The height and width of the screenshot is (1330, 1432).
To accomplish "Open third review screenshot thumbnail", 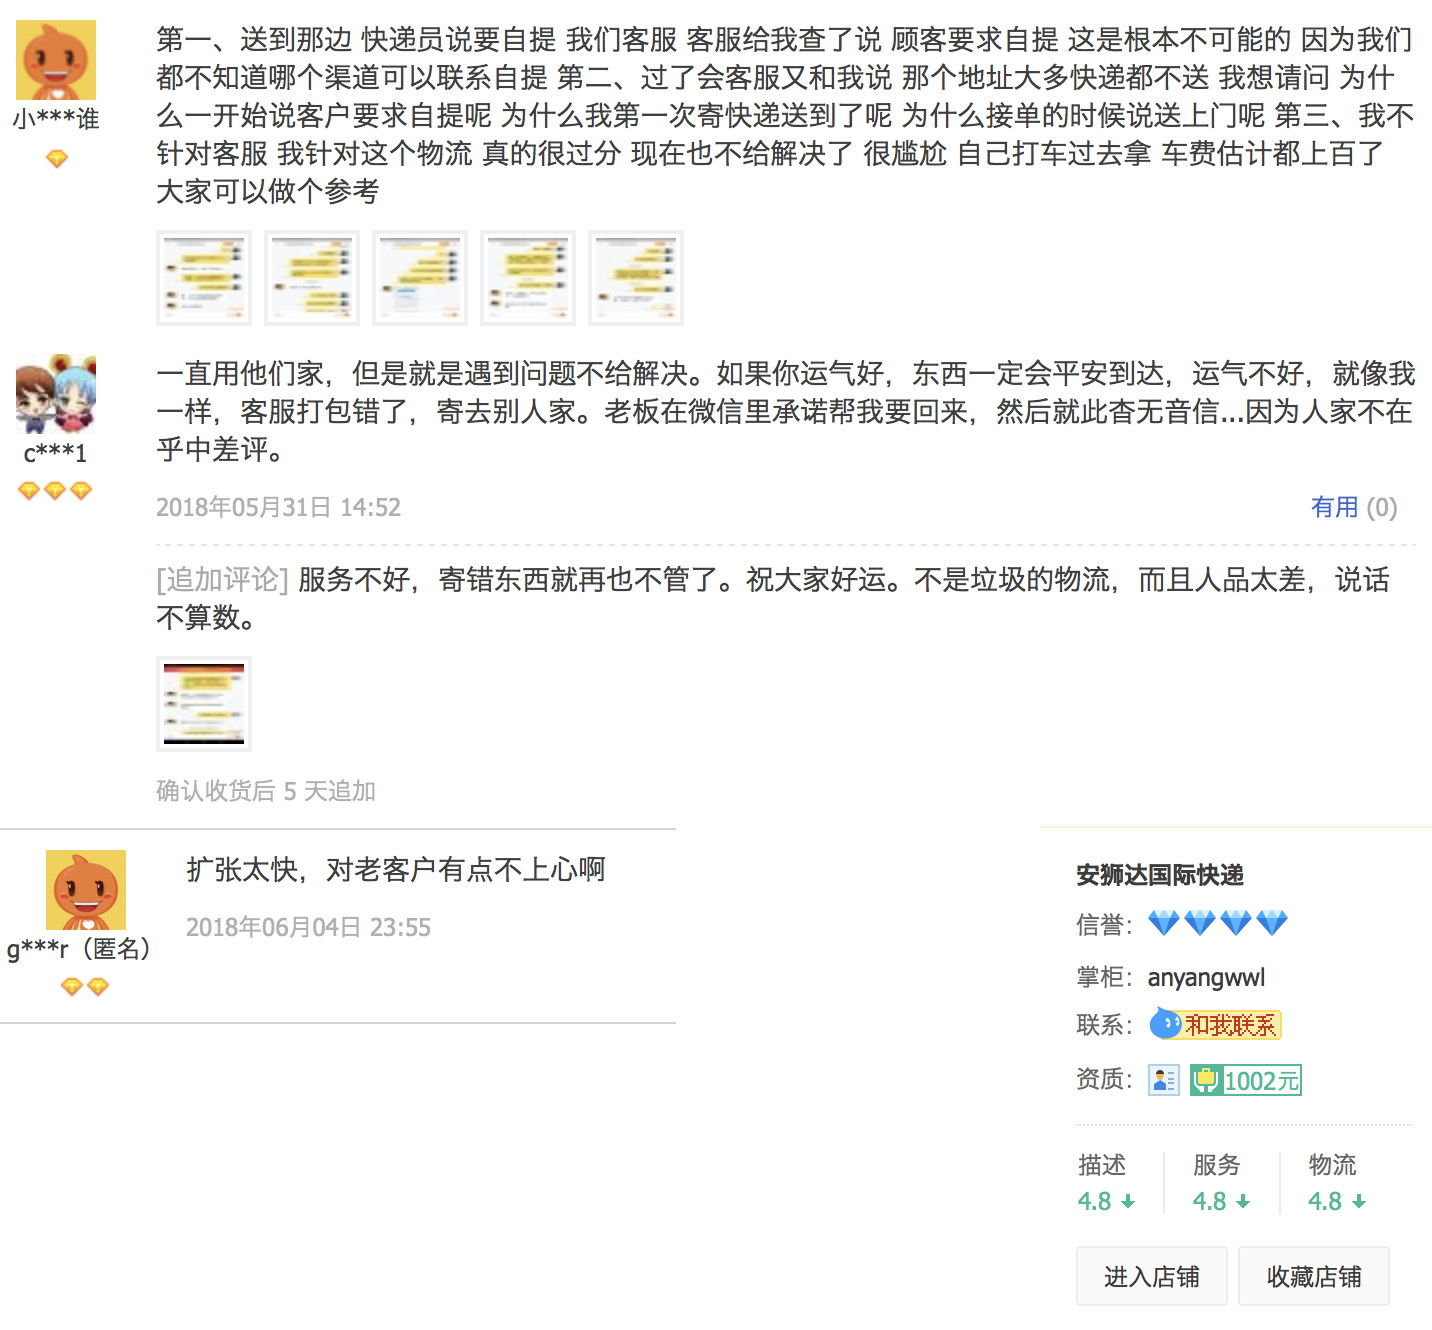I will click(420, 278).
